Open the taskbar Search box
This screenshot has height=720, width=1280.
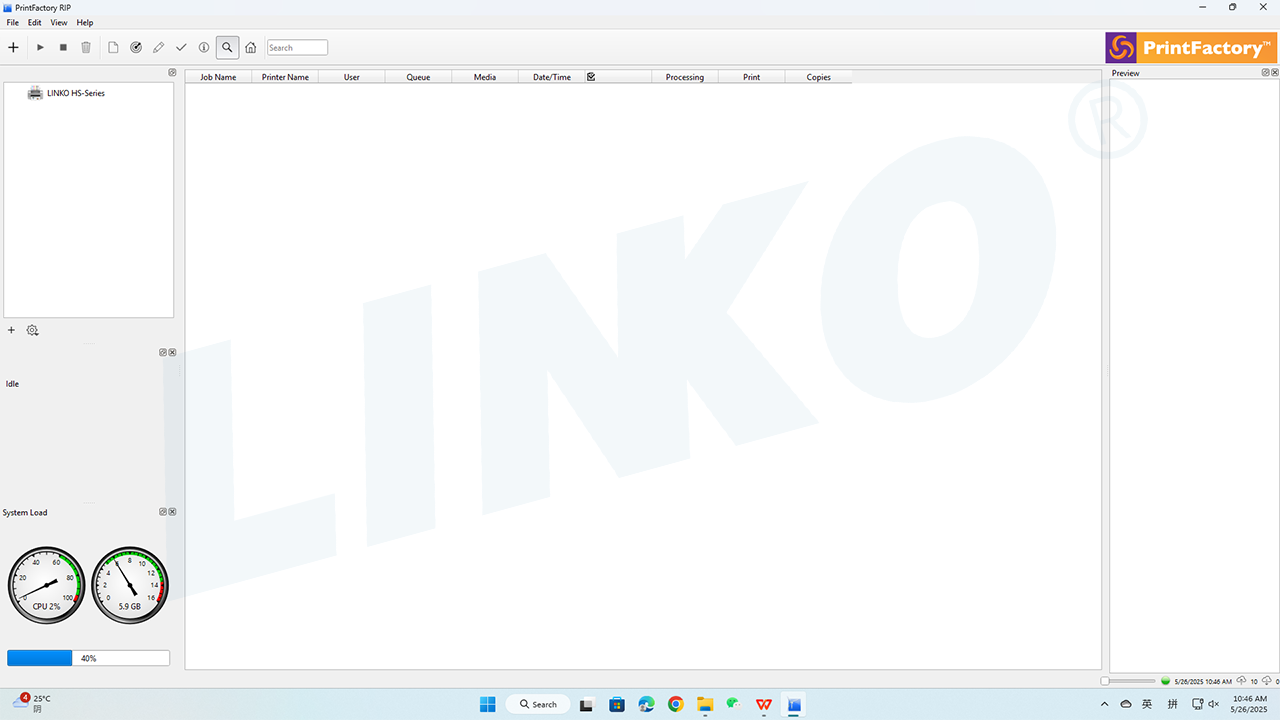coord(538,704)
